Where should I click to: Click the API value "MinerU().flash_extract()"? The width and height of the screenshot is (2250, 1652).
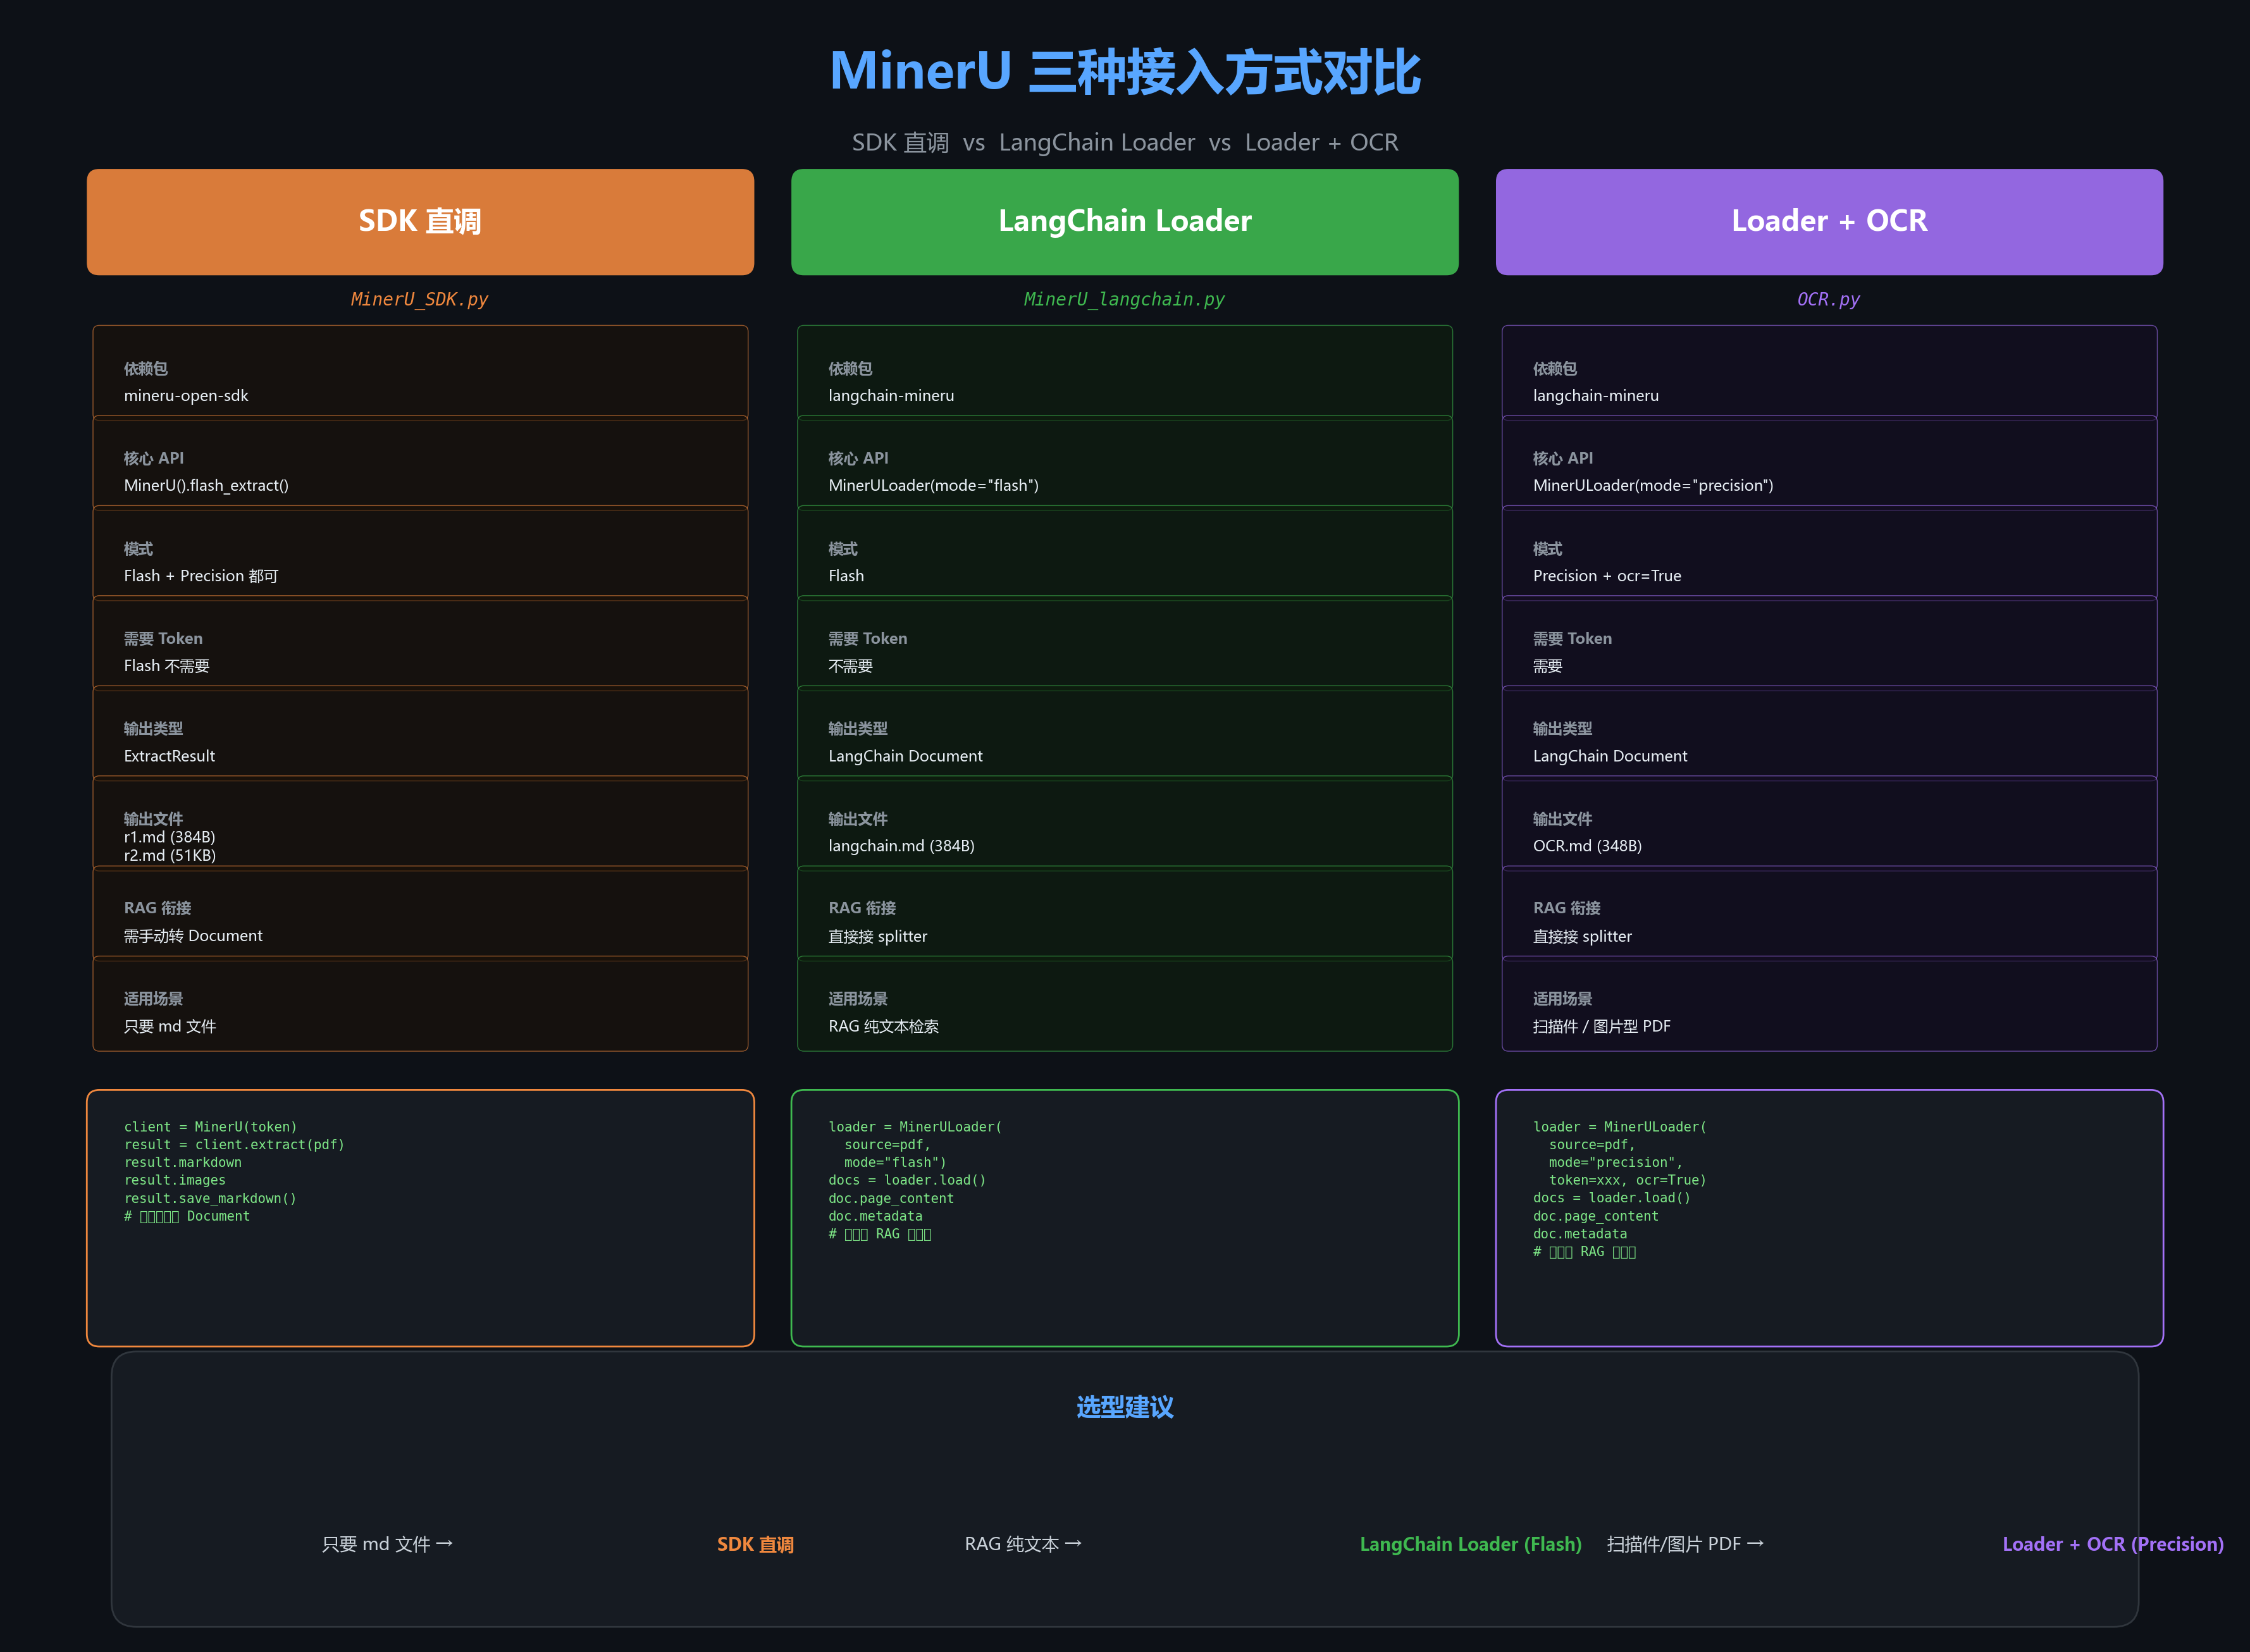(x=206, y=486)
